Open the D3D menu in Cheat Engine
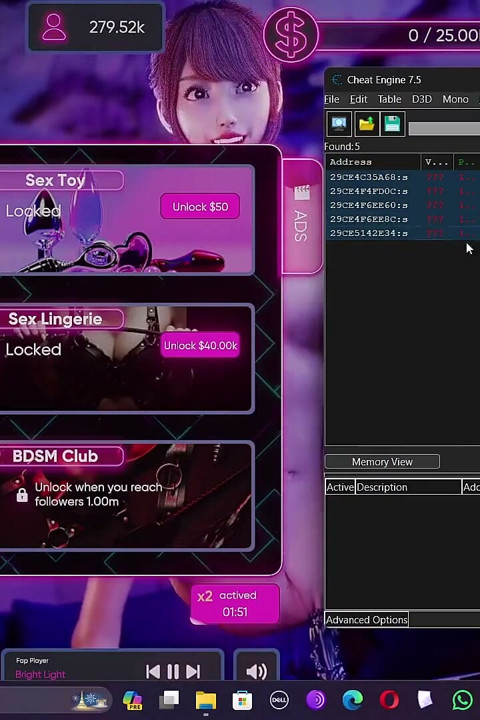 click(422, 99)
